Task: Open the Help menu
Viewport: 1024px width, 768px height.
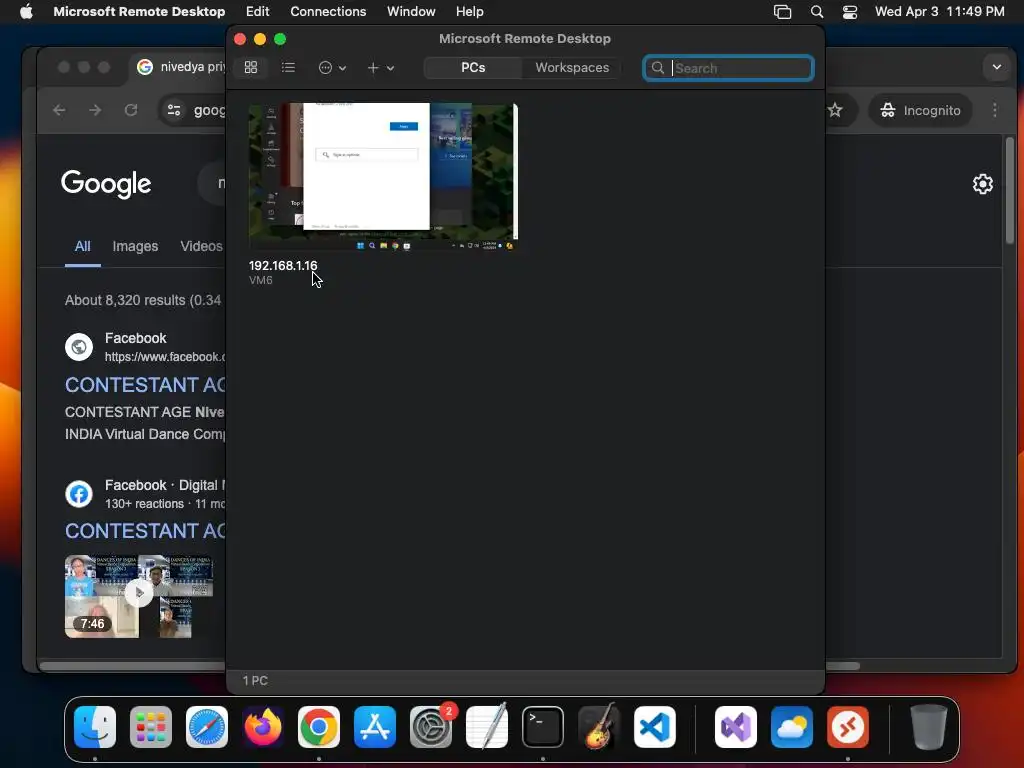Action: pyautogui.click(x=470, y=11)
